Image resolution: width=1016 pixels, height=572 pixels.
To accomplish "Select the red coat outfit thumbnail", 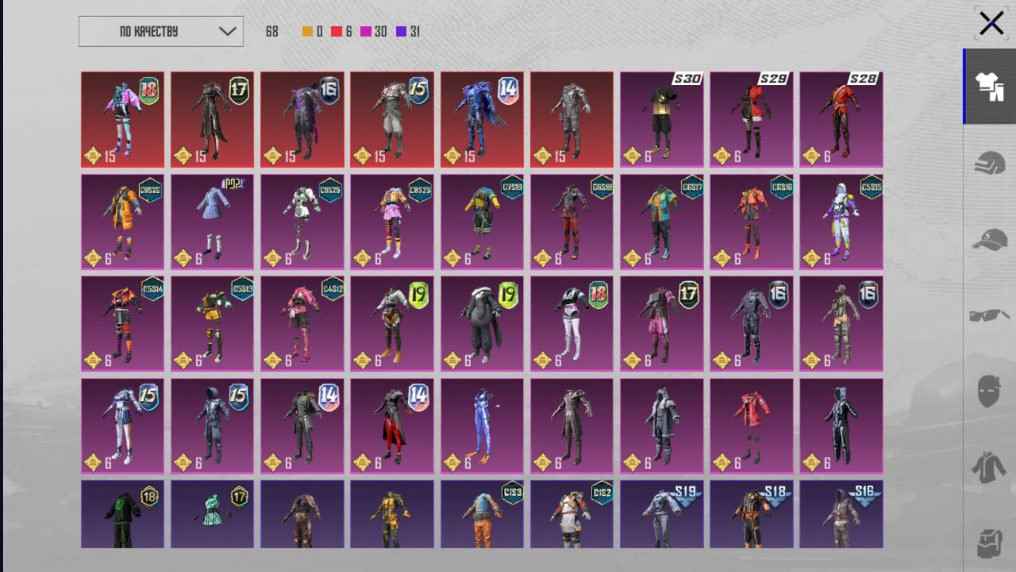I will click(x=752, y=426).
